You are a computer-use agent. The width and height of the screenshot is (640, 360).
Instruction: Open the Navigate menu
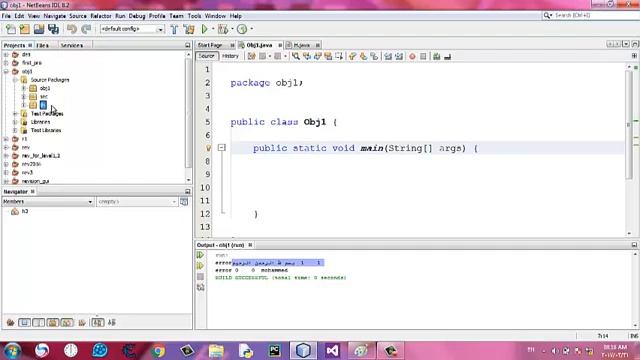[x=55, y=16]
